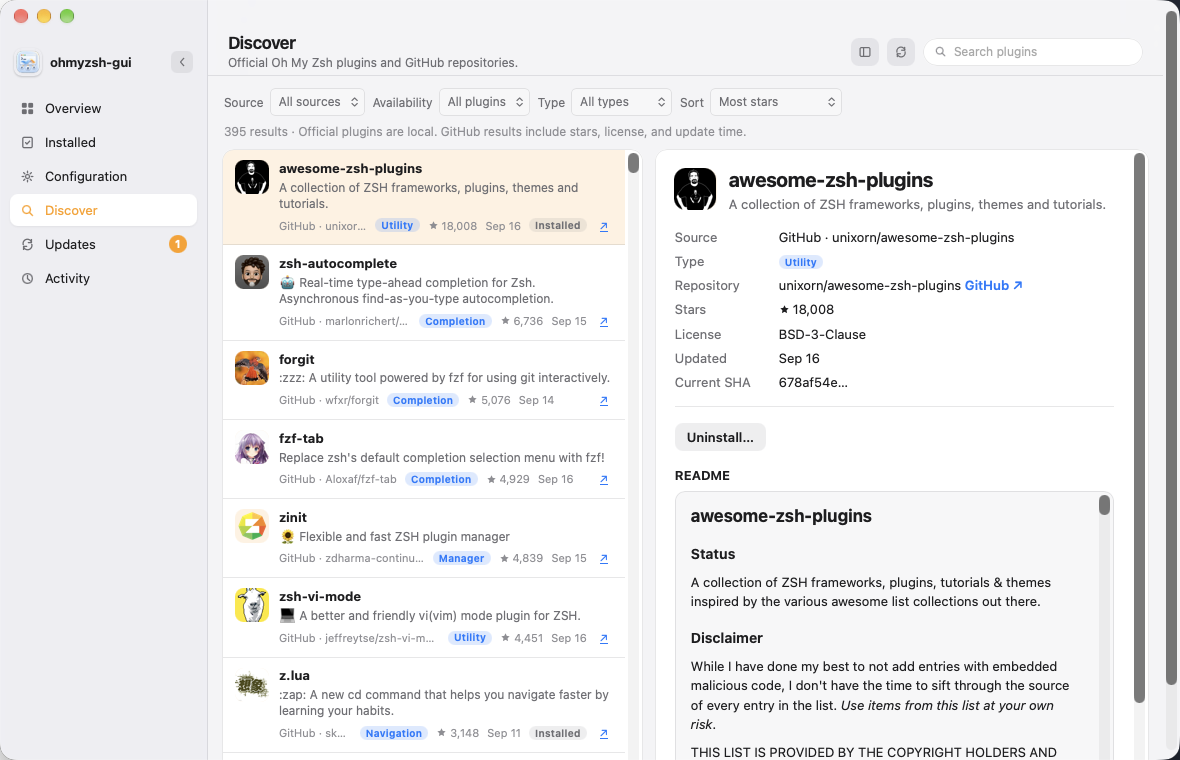
Task: Select the Discover sidebar item
Action: coord(103,210)
